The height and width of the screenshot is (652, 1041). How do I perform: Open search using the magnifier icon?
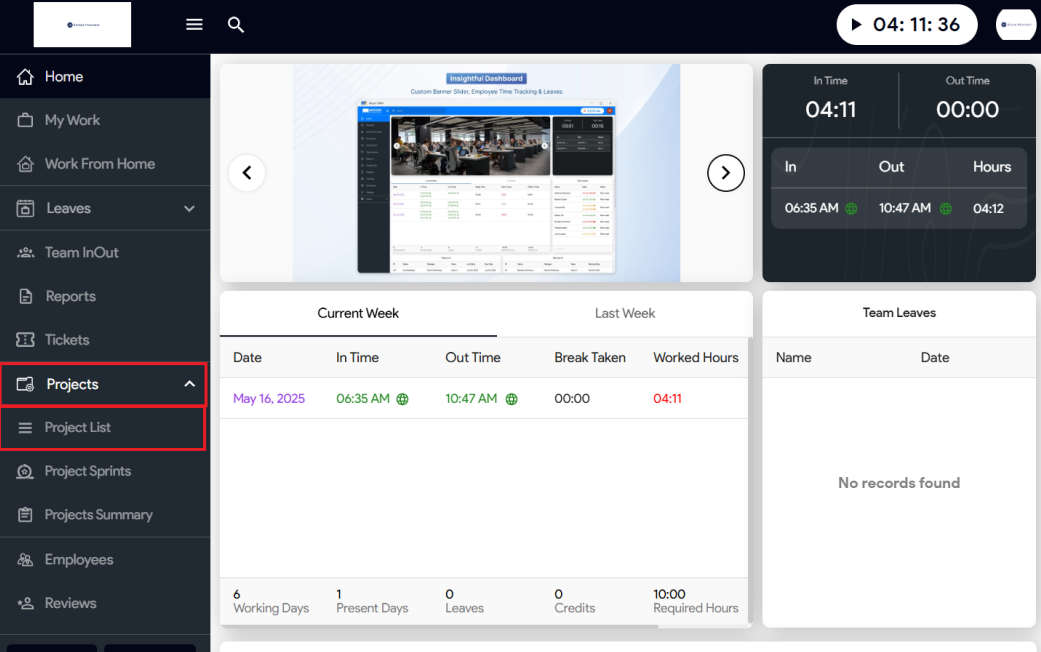tap(236, 25)
